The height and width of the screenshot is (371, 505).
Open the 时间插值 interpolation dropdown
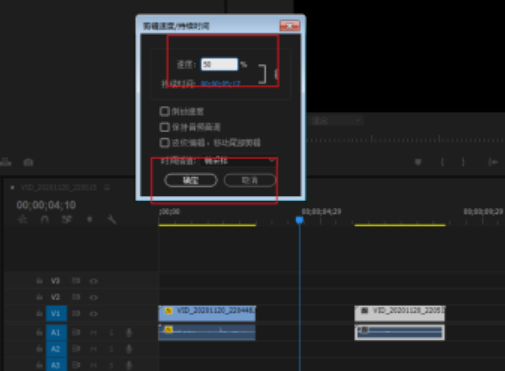tap(239, 161)
